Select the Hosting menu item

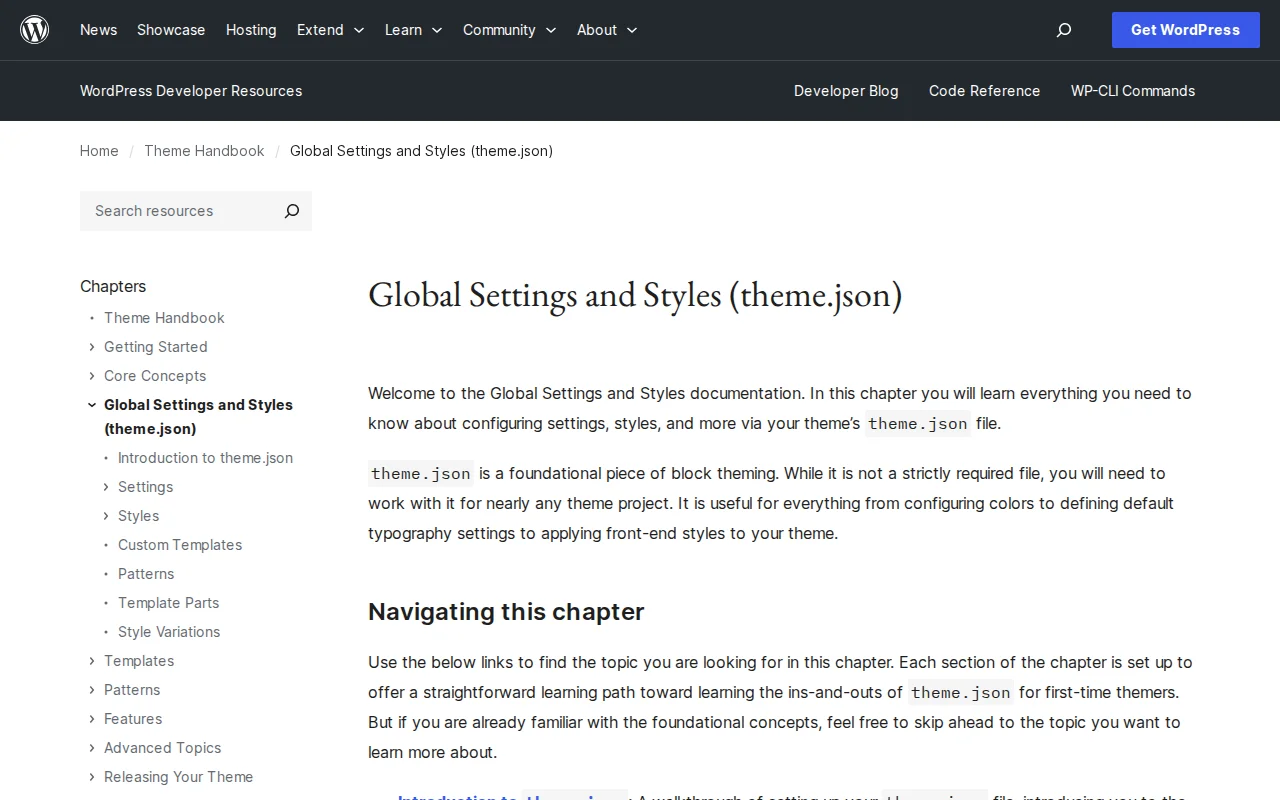tap(251, 30)
